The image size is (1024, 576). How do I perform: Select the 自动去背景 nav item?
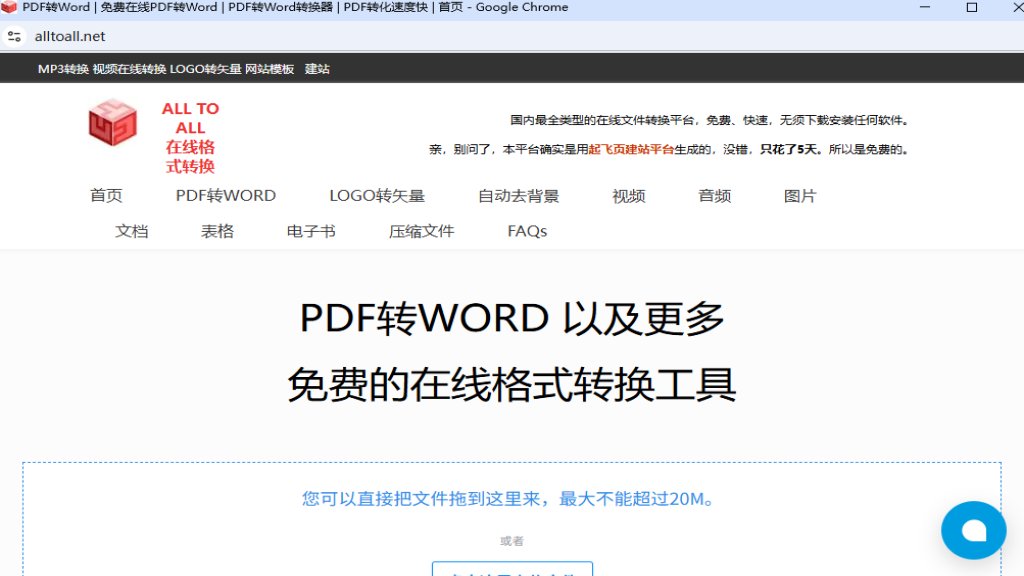point(519,196)
